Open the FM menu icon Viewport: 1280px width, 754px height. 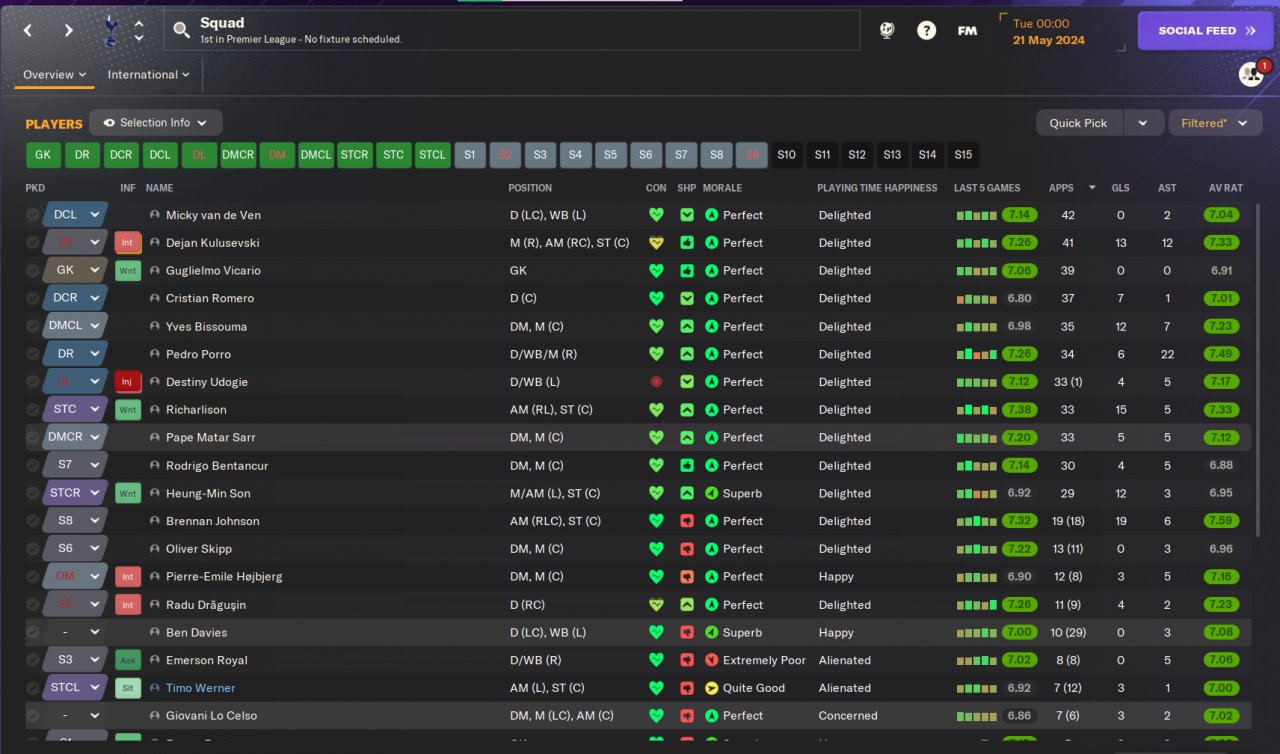967,30
